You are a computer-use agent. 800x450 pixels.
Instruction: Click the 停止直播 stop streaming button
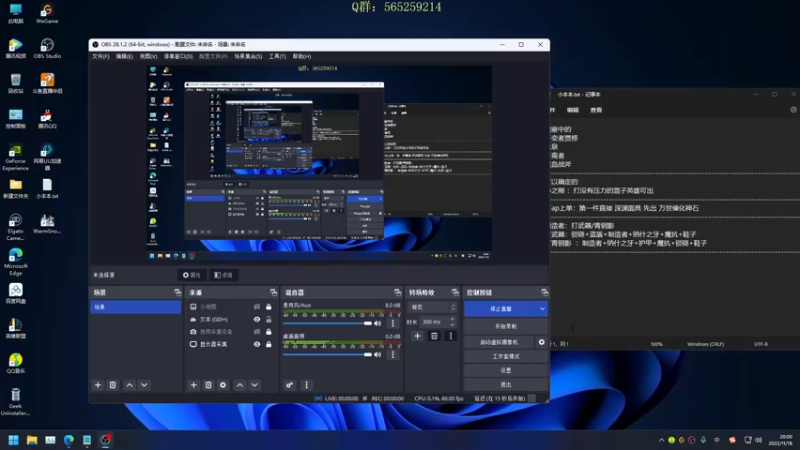click(501, 309)
